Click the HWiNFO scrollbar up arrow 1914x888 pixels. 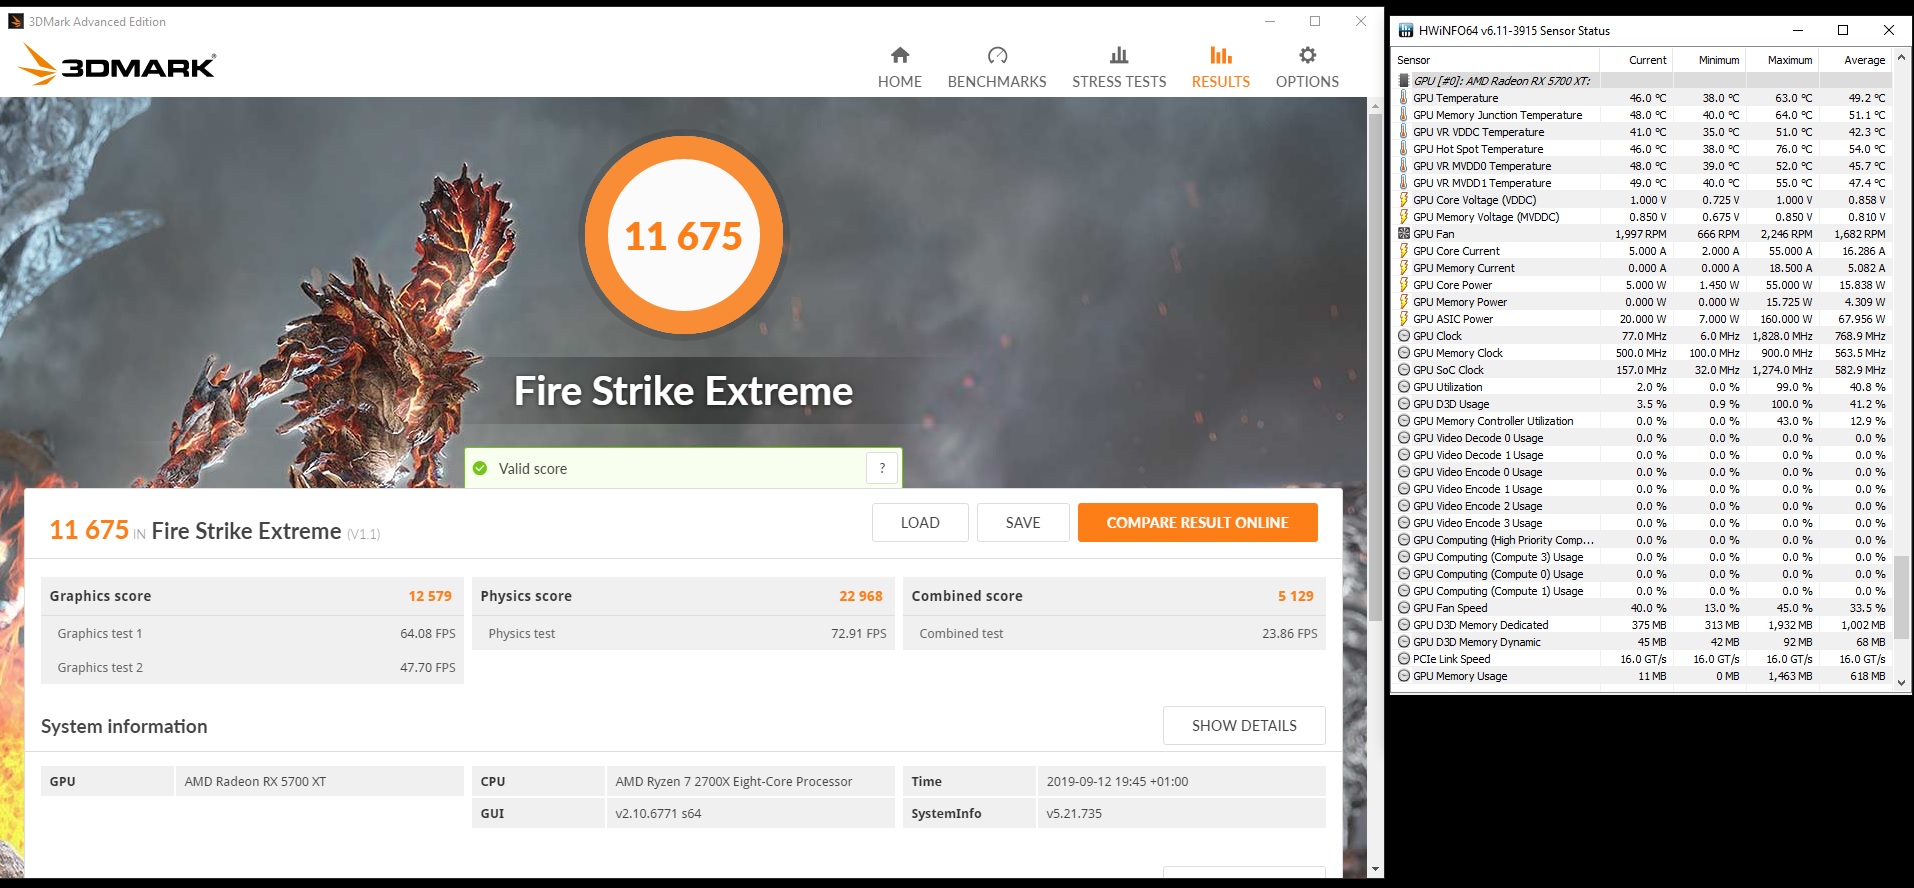[1901, 58]
